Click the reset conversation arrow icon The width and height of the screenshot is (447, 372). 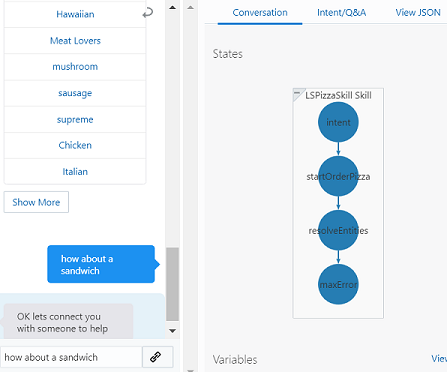pyautogui.click(x=148, y=13)
